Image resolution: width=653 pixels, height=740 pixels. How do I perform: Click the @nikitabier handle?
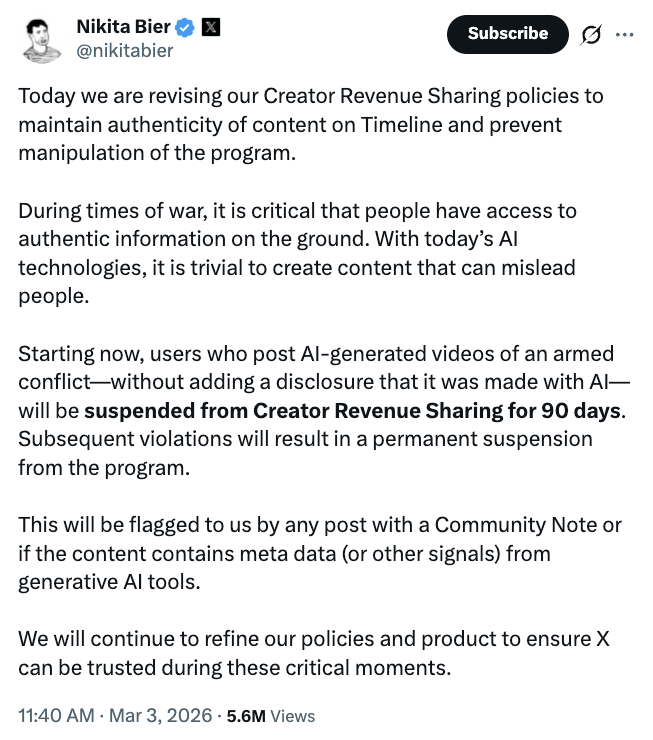(125, 50)
